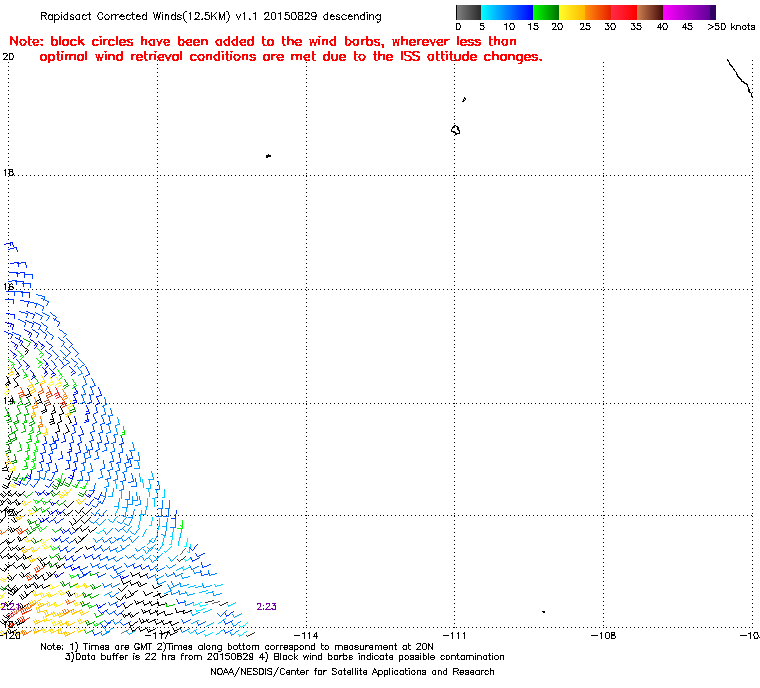Click the red "optimal wind retrieval conditions" line
This screenshot has height=688, width=760.
(291, 57)
